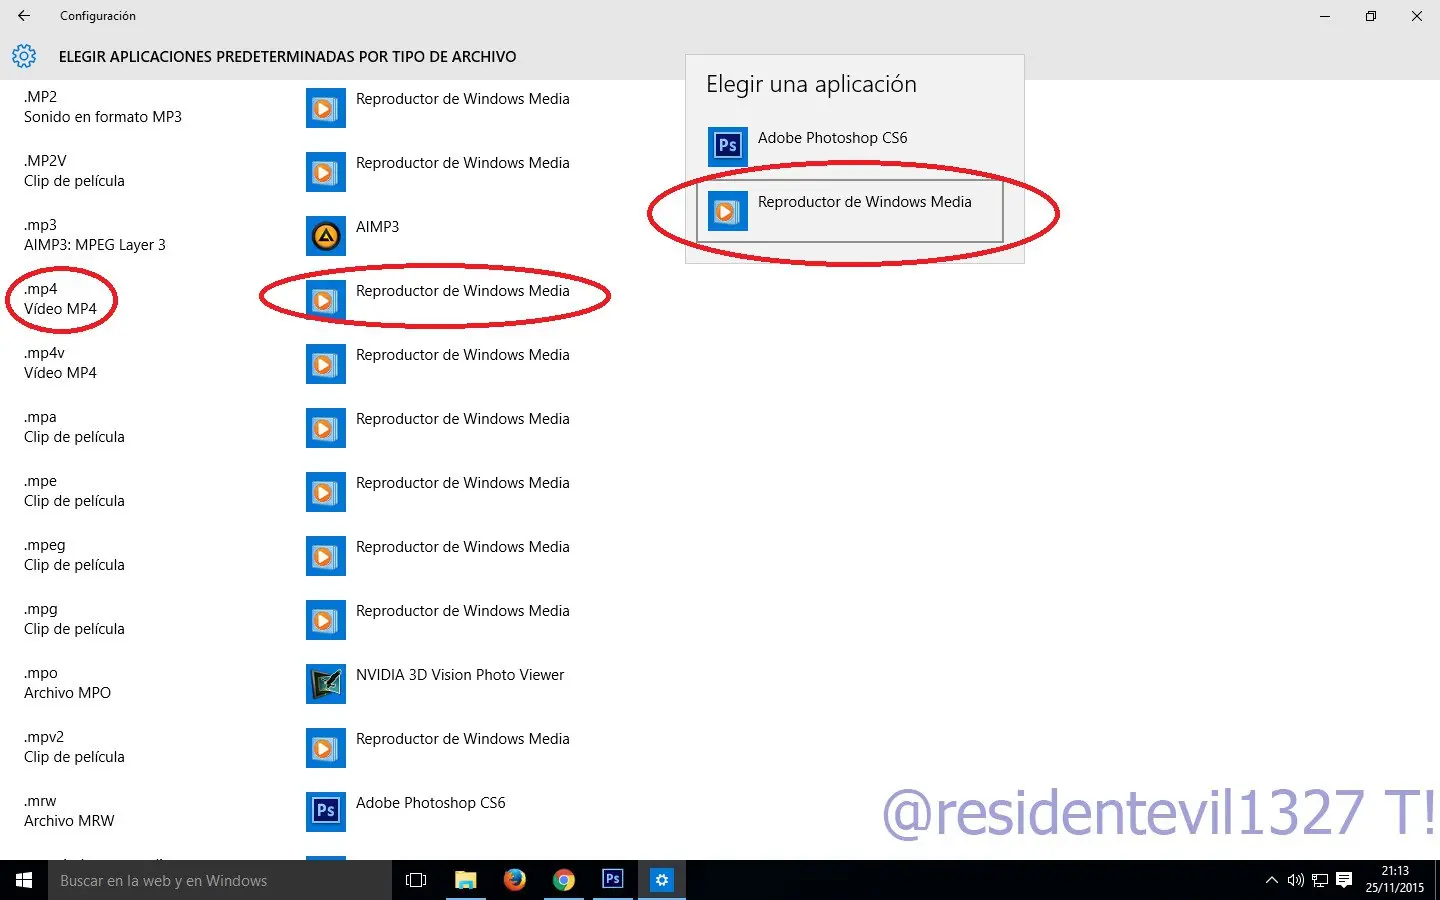The image size is (1440, 900).
Task: Show hidden tray icons chevron
Action: (x=1272, y=880)
